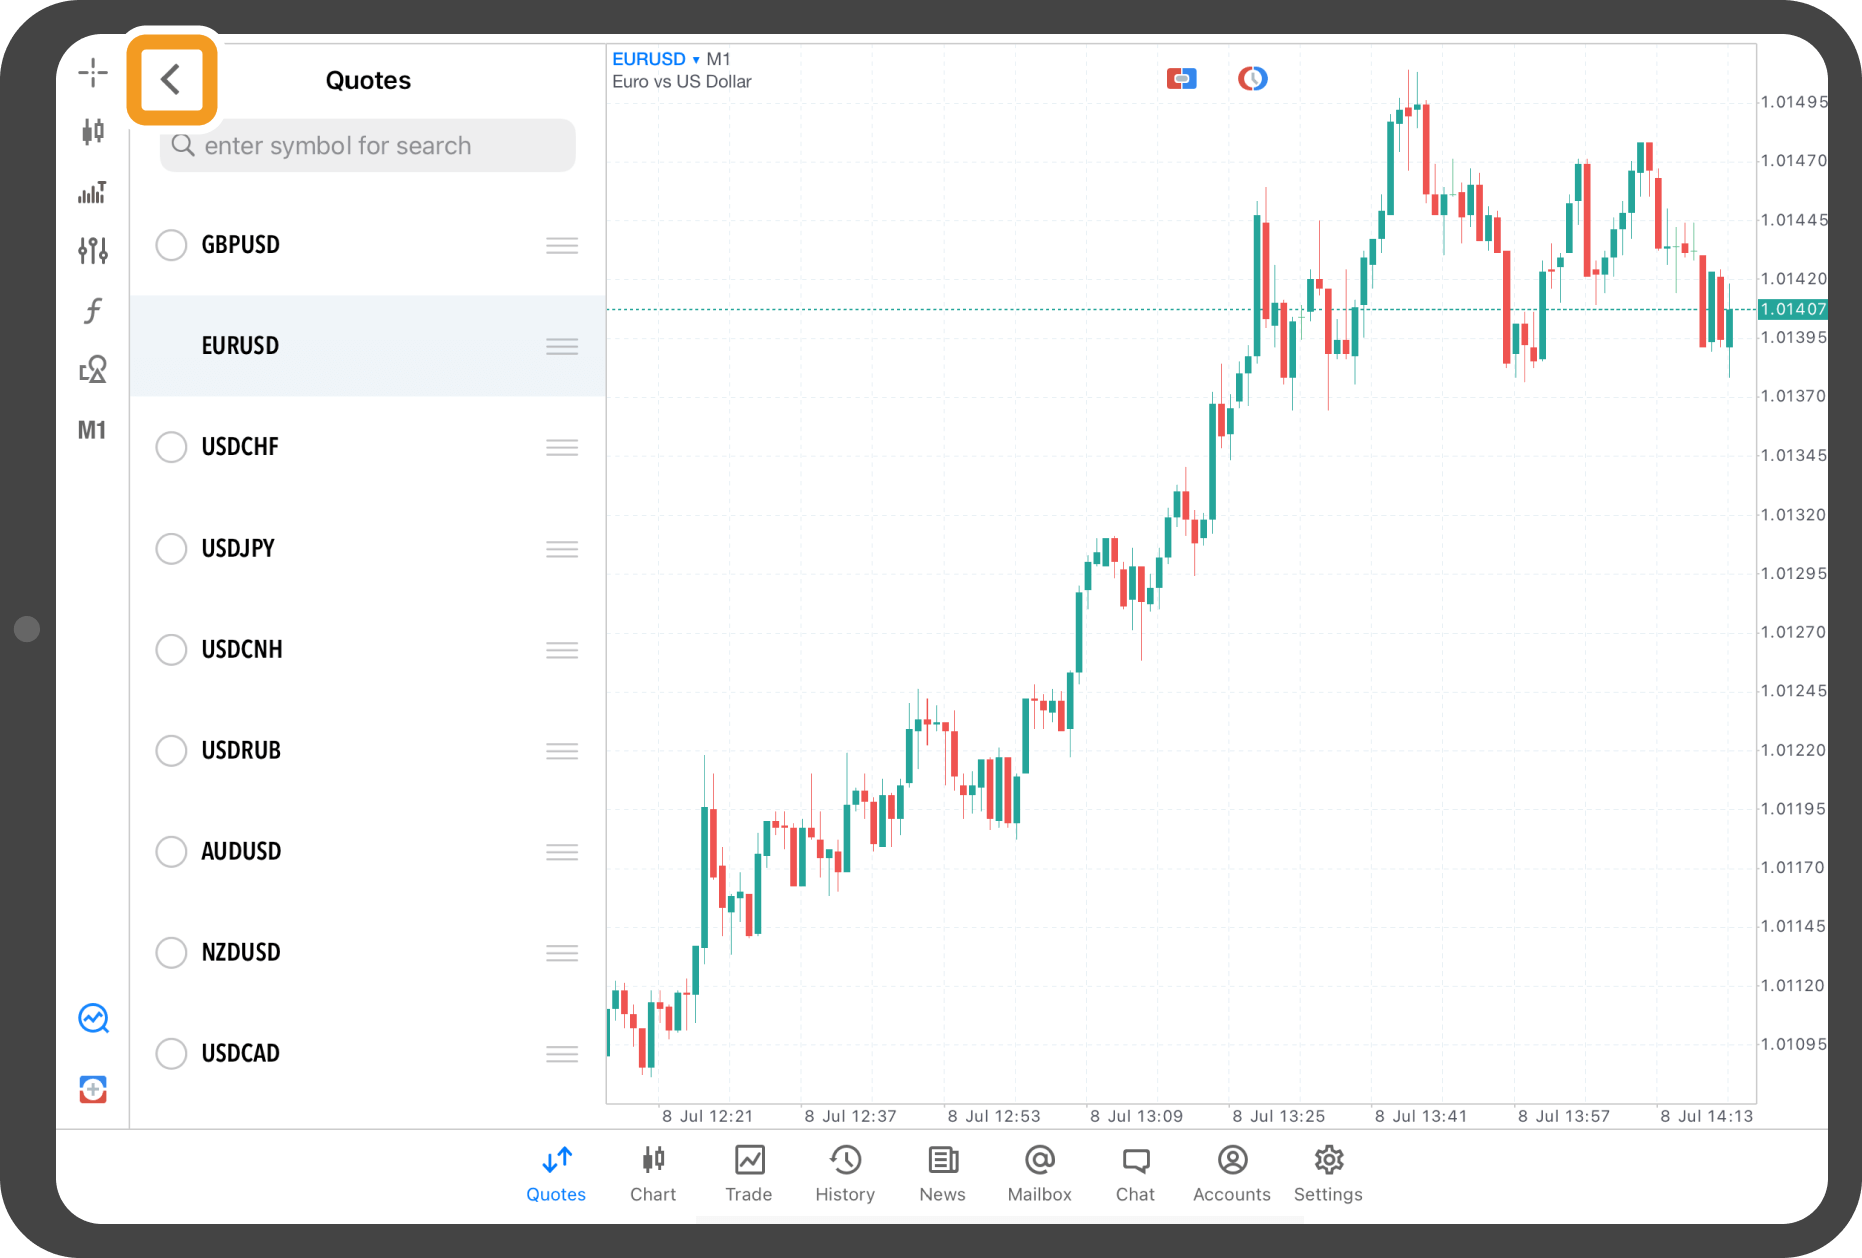Open the M1 timeframe selector
1862x1258 pixels.
(x=92, y=430)
